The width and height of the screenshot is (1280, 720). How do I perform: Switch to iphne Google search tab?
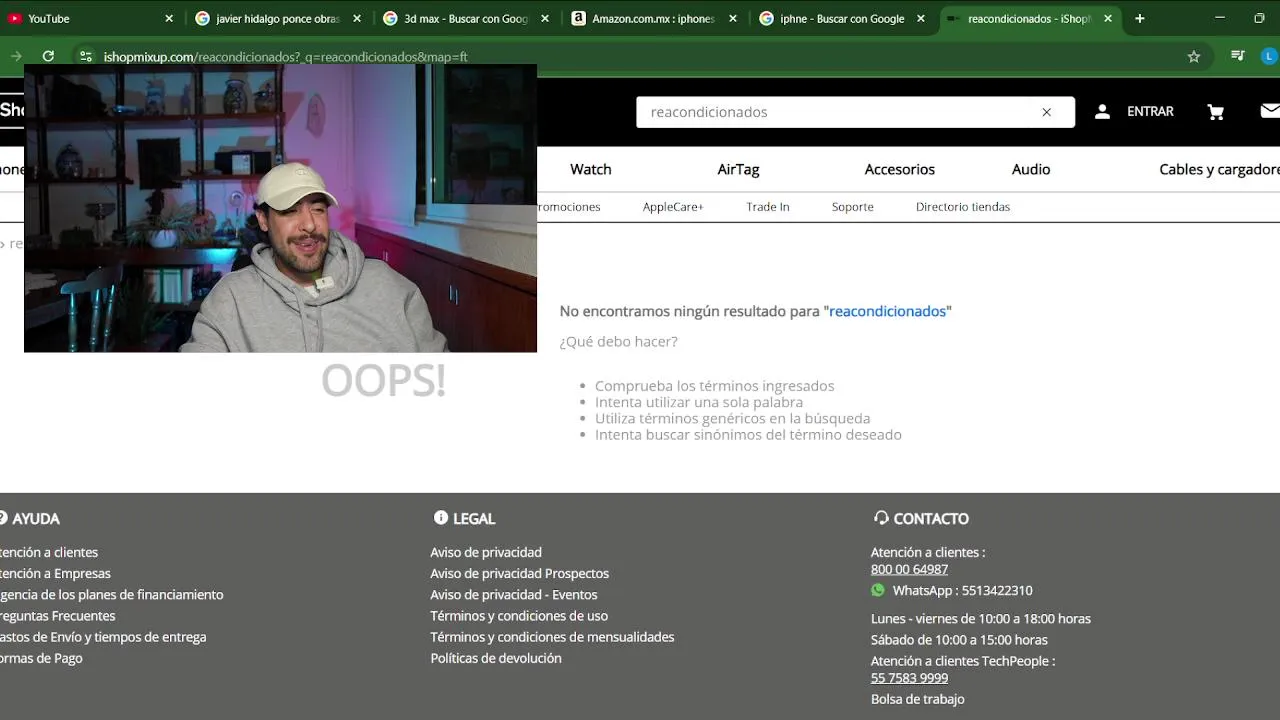coord(843,18)
